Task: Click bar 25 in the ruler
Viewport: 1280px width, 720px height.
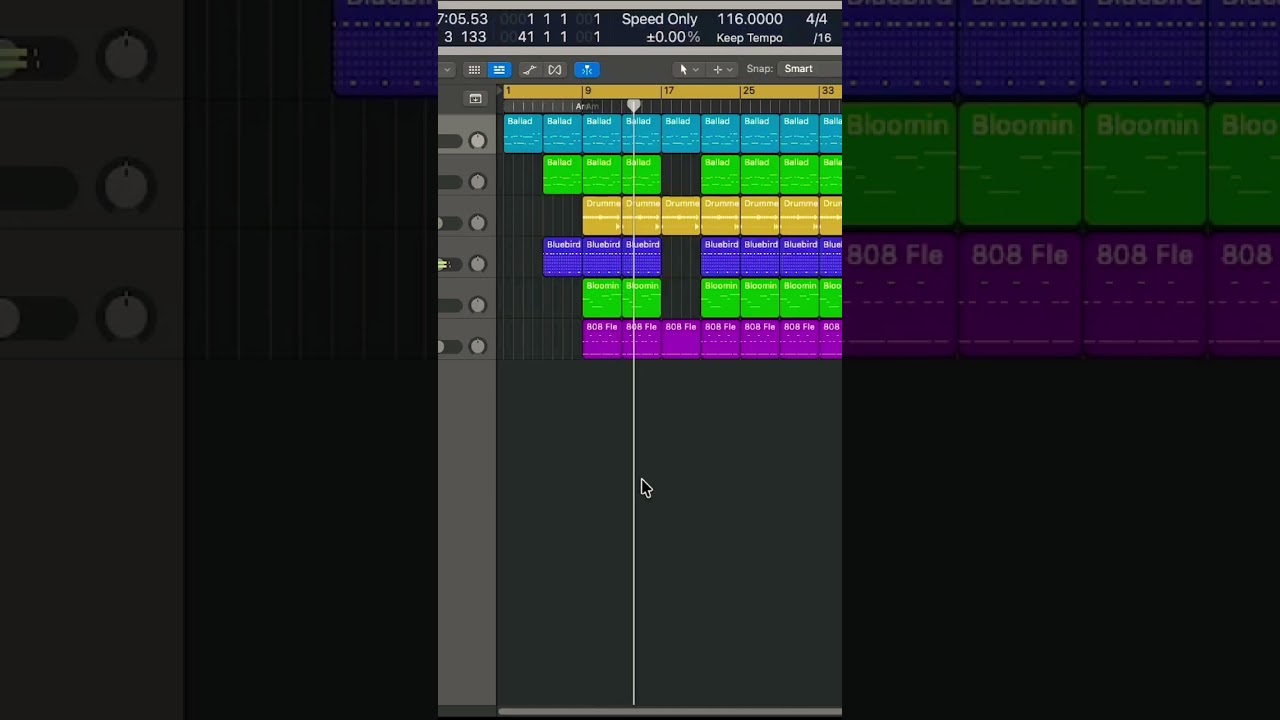Action: (x=747, y=91)
